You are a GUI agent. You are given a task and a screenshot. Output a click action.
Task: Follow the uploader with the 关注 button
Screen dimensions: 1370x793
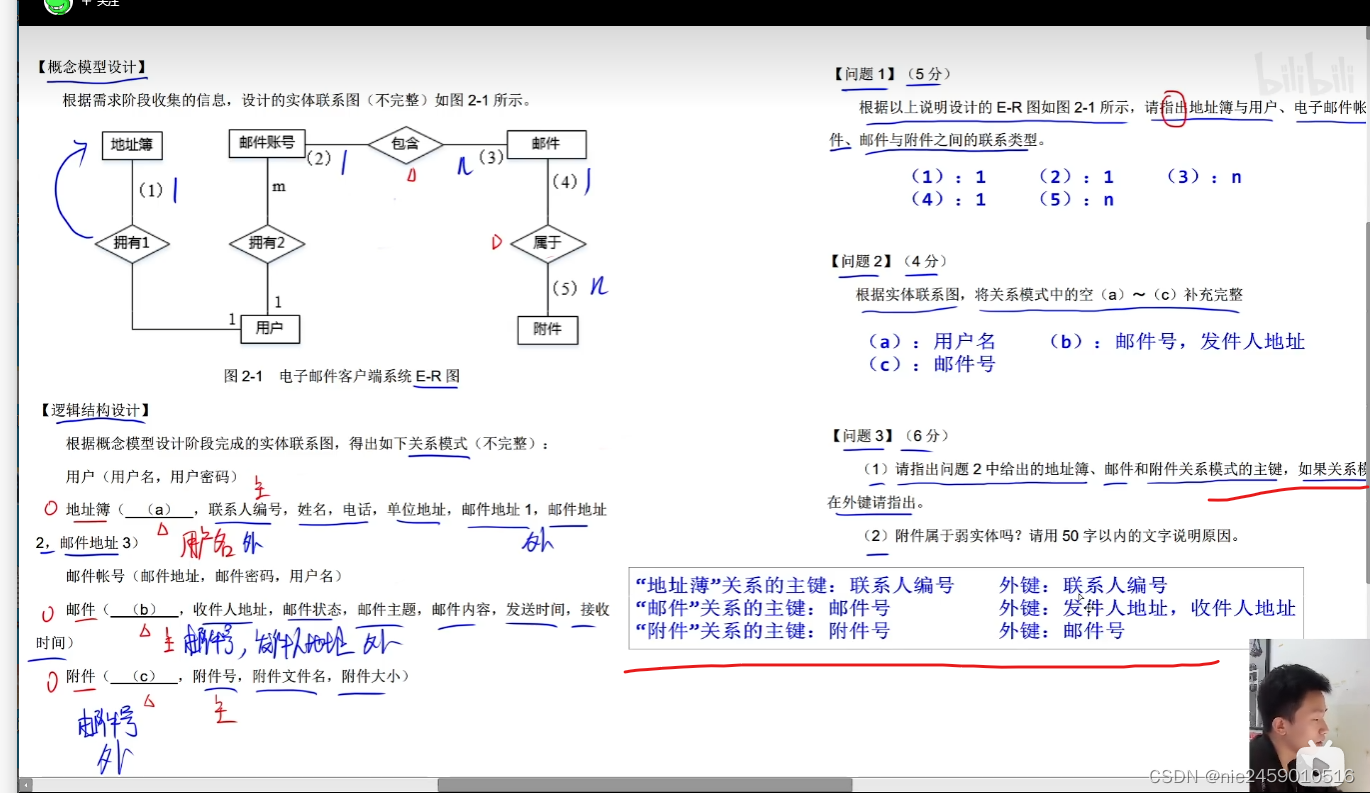click(101, 3)
